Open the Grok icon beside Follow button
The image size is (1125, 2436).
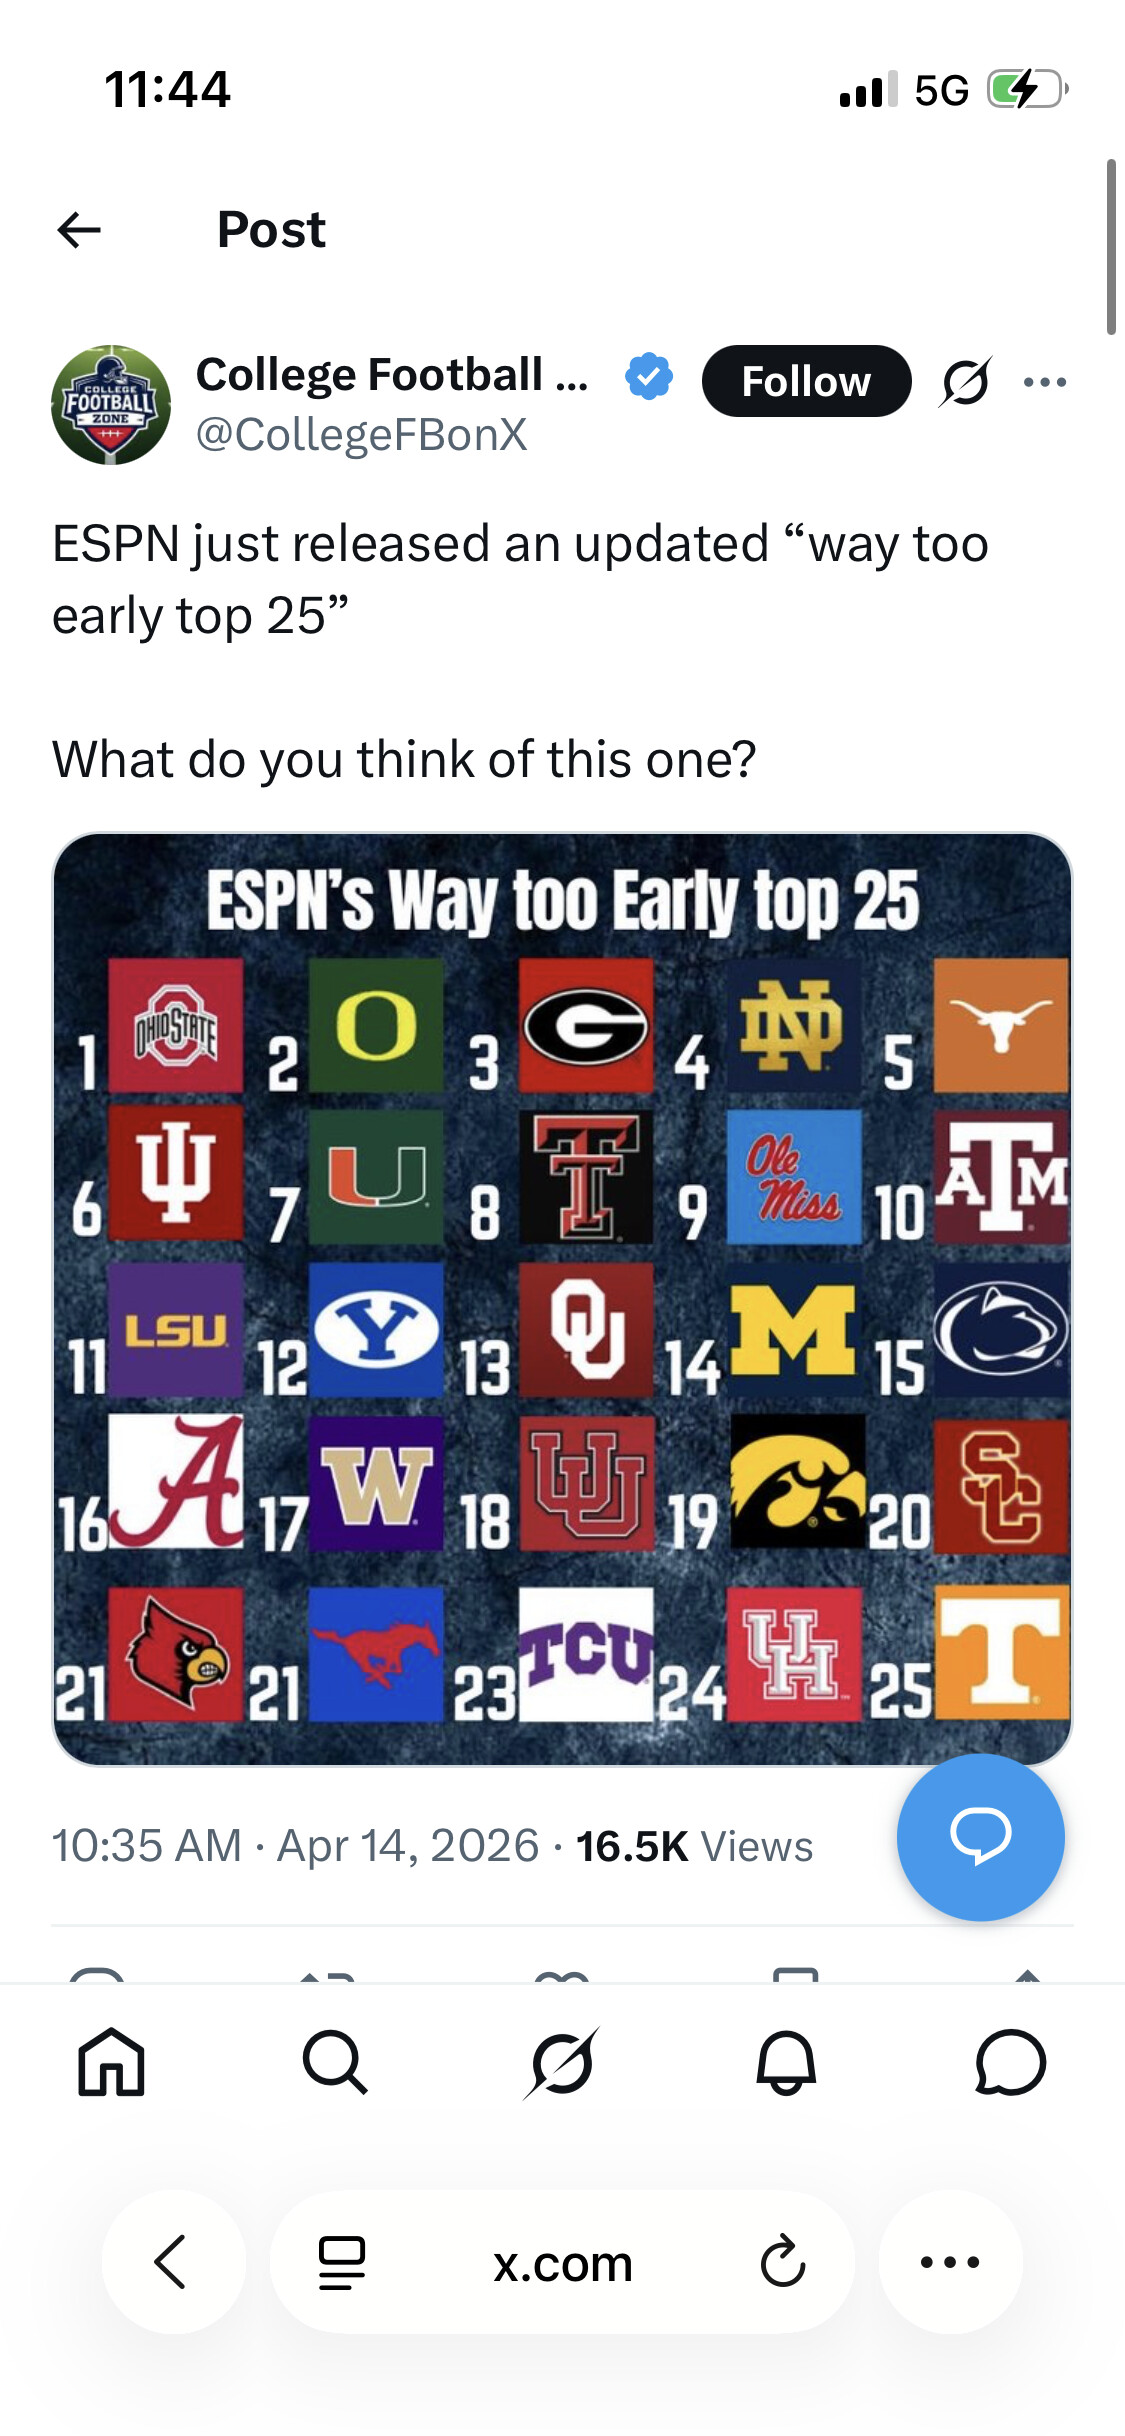coord(966,382)
